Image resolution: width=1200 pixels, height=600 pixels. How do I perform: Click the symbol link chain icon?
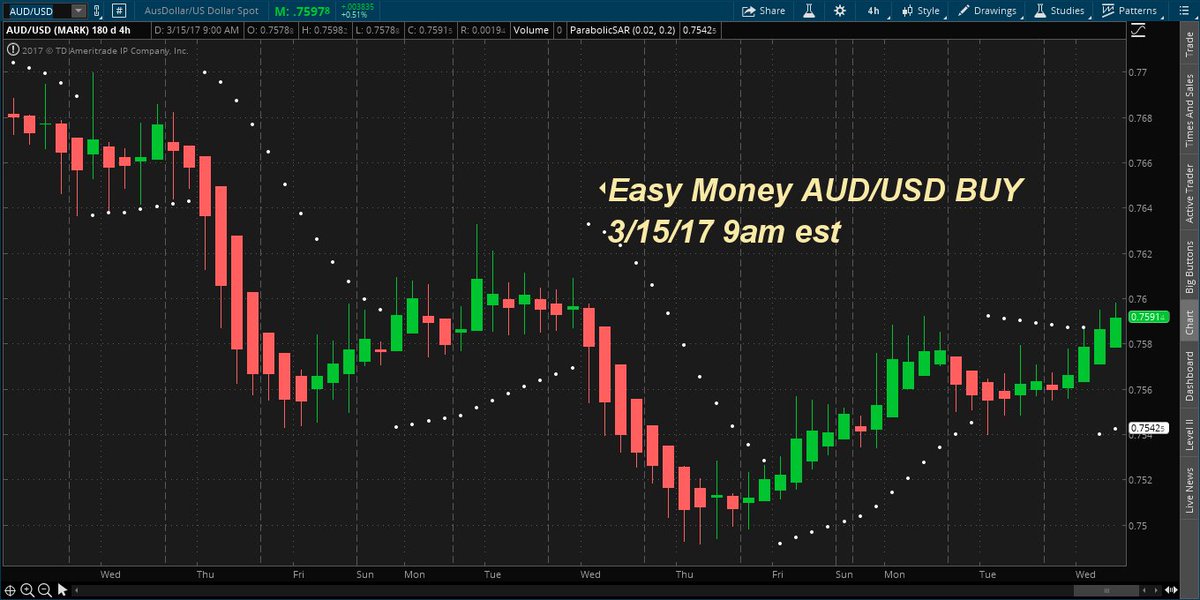(x=95, y=11)
